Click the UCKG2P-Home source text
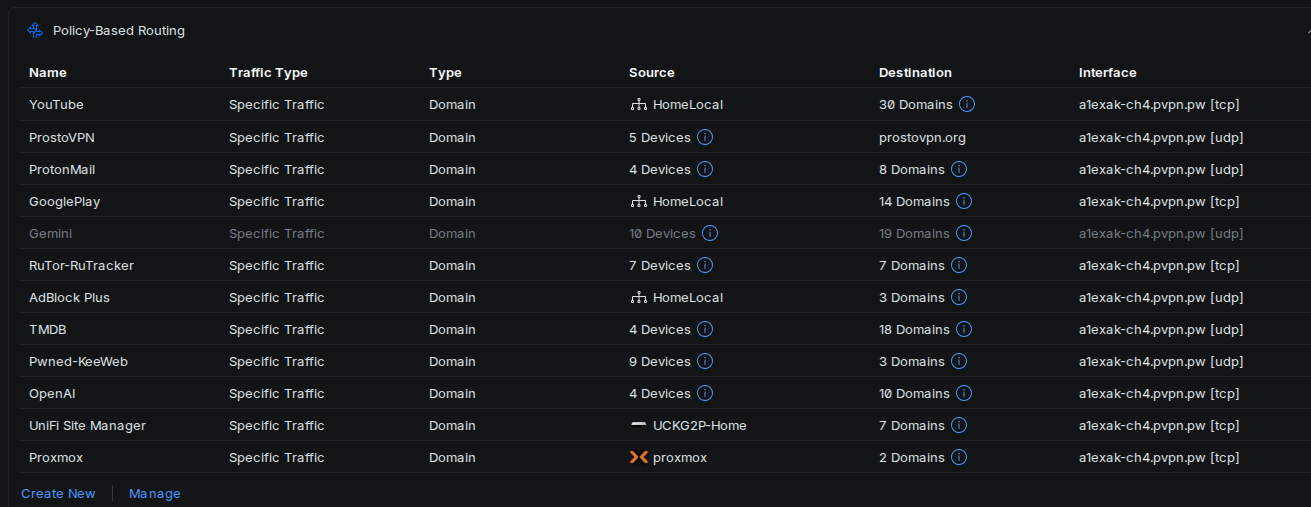The height and width of the screenshot is (507, 1311). (700, 425)
